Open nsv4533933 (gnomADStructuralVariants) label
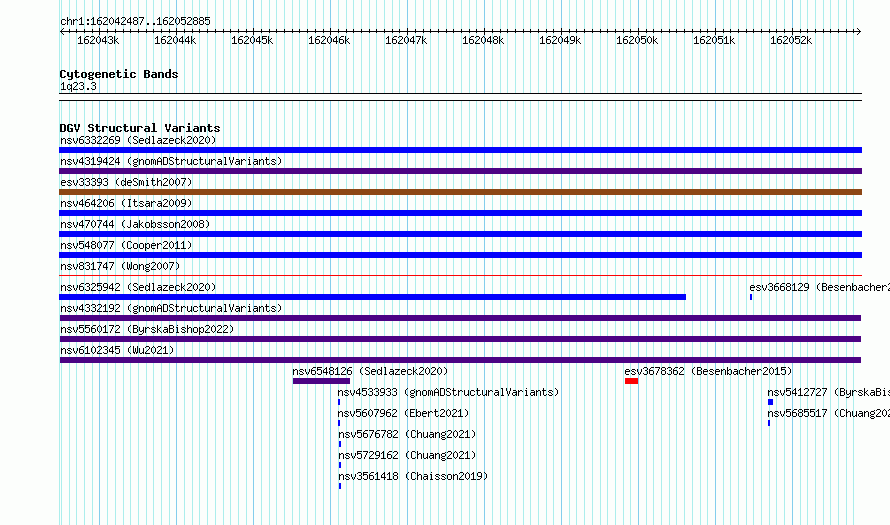Screen dimensions: 890x525 (x=448, y=392)
